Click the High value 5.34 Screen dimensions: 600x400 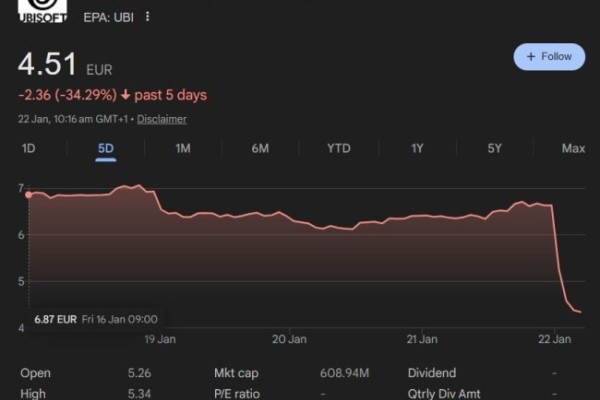[x=139, y=394]
